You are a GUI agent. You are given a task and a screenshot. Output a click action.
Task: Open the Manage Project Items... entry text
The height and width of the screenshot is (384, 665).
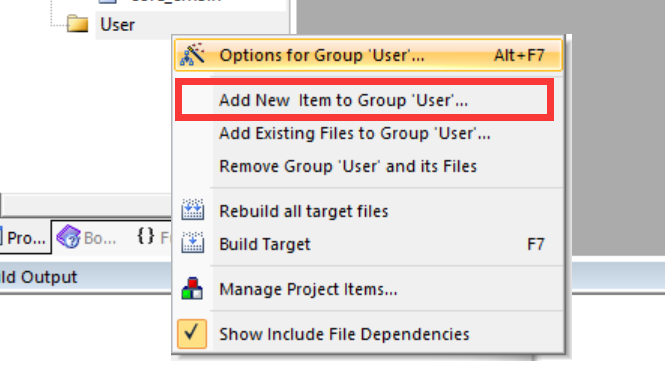[308, 289]
